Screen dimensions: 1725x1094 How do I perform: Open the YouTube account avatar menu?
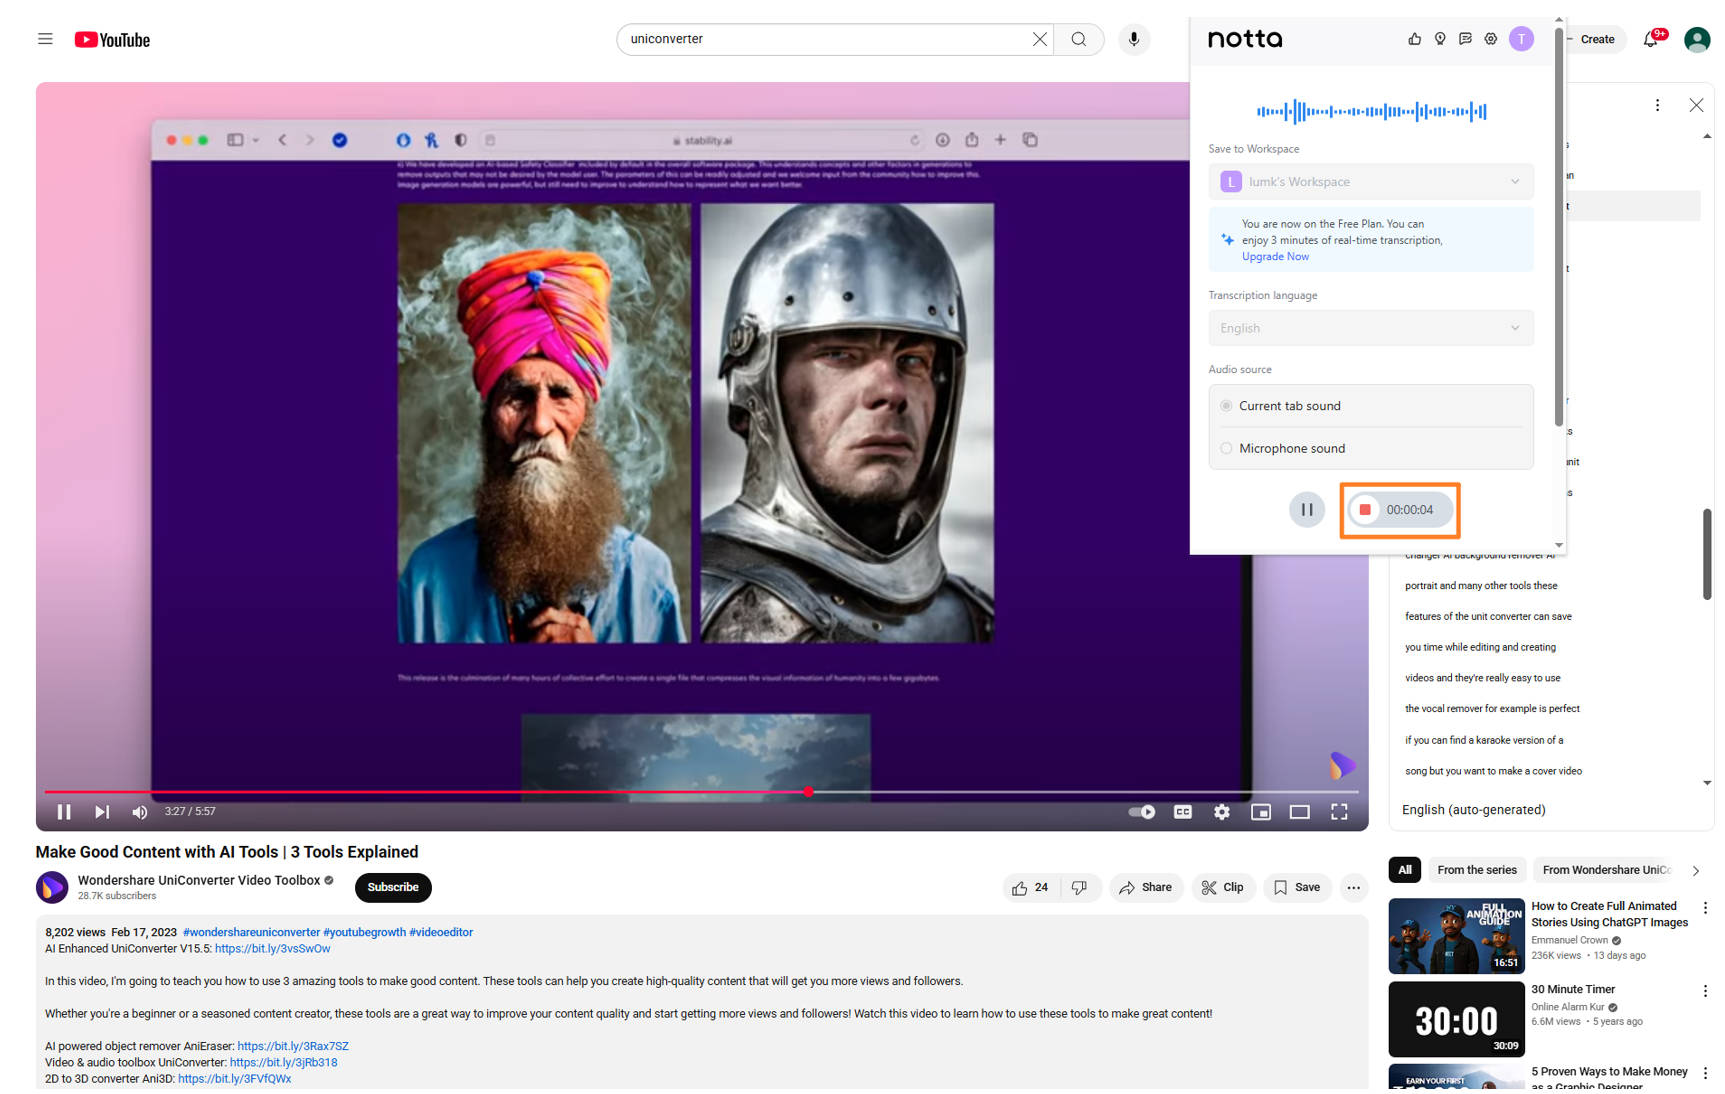pyautogui.click(x=1697, y=39)
